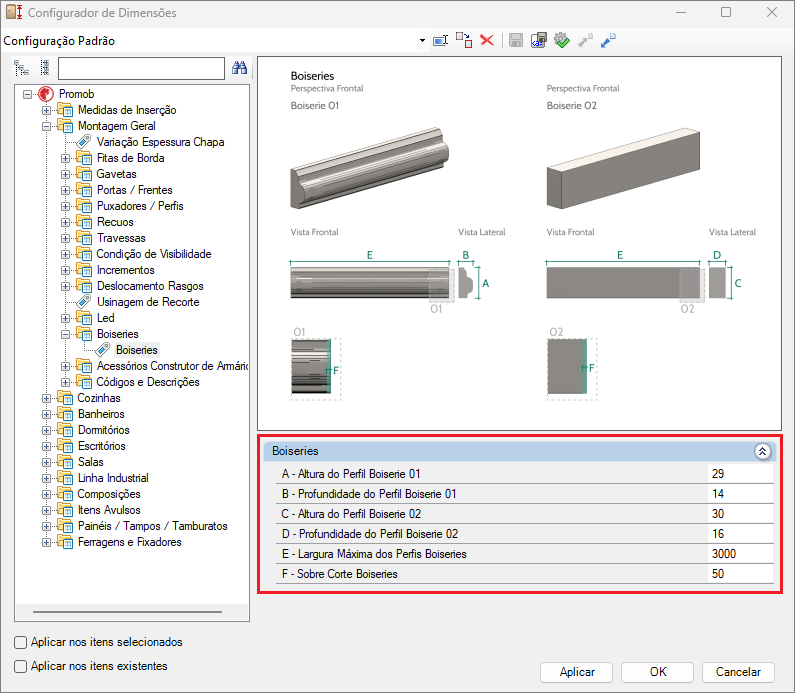Select the Condição de Visibilidade tree item
The height and width of the screenshot is (693, 795).
(154, 254)
